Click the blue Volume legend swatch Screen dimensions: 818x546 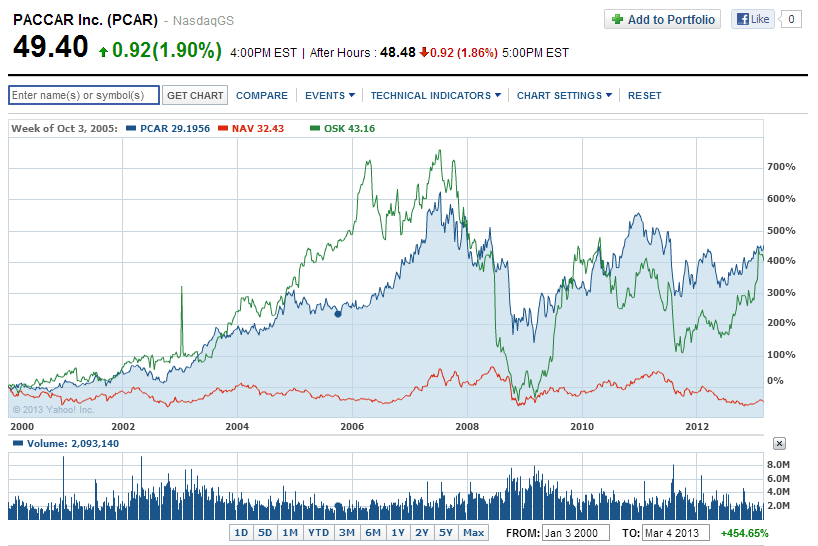click(x=18, y=443)
